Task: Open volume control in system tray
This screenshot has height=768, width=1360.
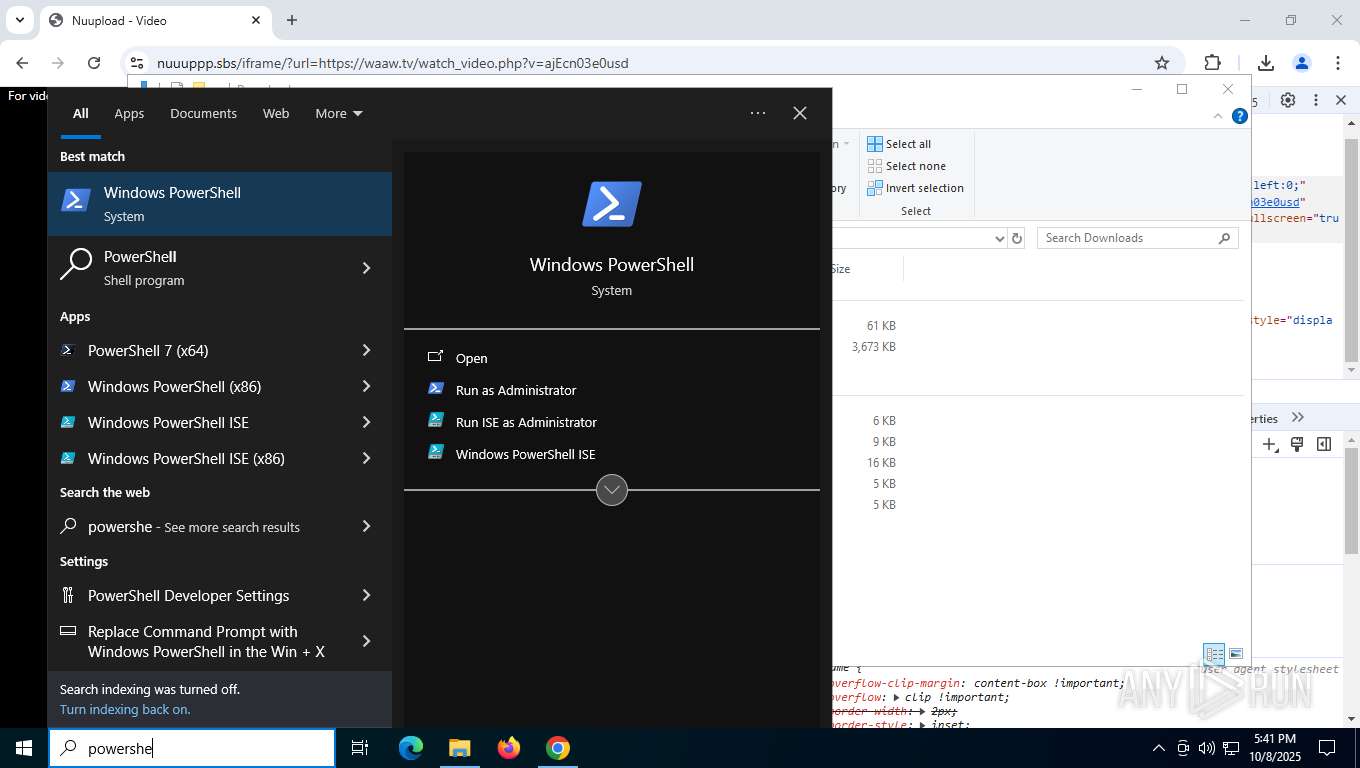Action: point(1207,748)
